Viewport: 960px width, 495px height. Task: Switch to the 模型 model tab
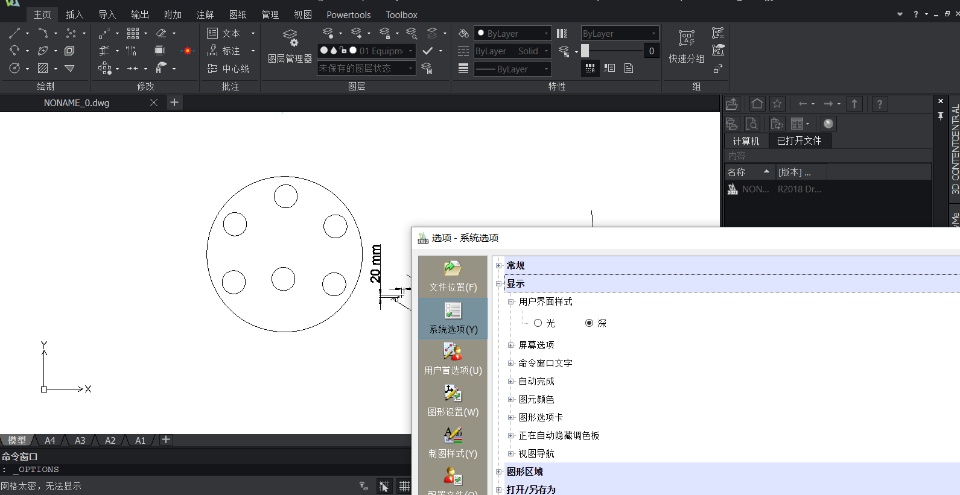17,440
